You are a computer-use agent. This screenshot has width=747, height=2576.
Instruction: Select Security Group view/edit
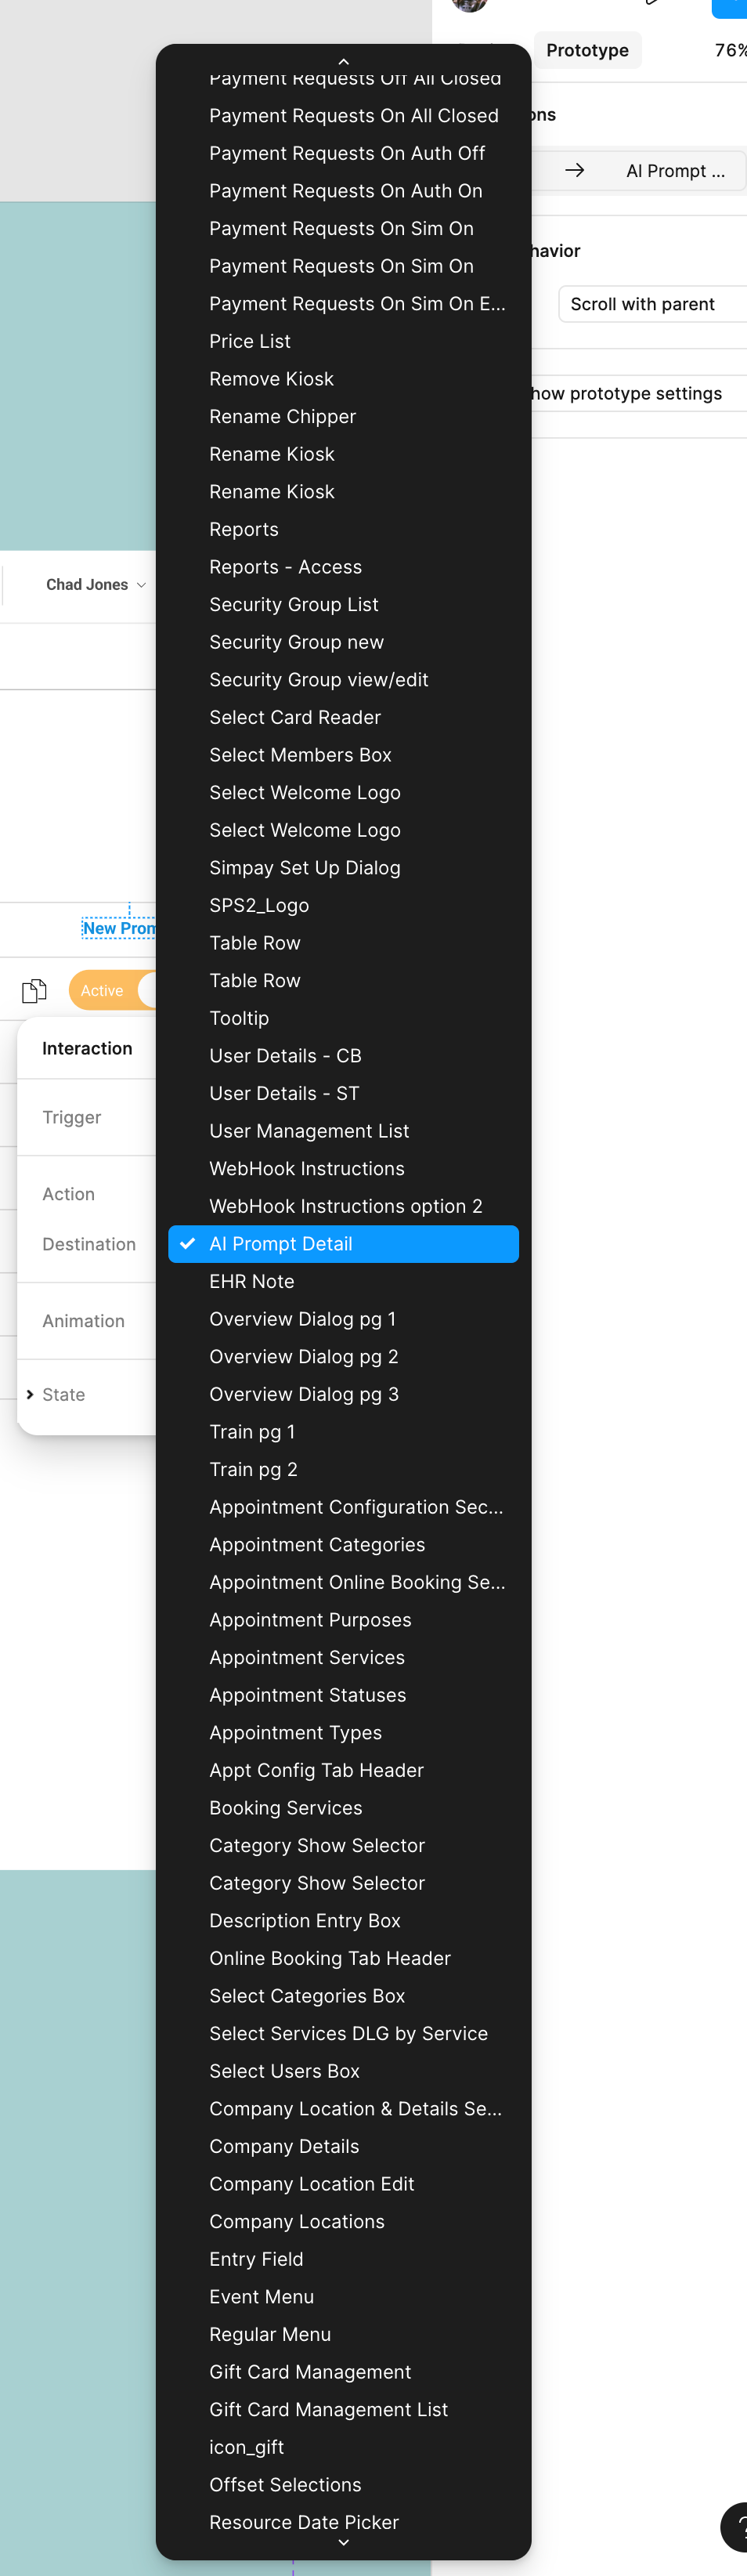pyautogui.click(x=343, y=680)
